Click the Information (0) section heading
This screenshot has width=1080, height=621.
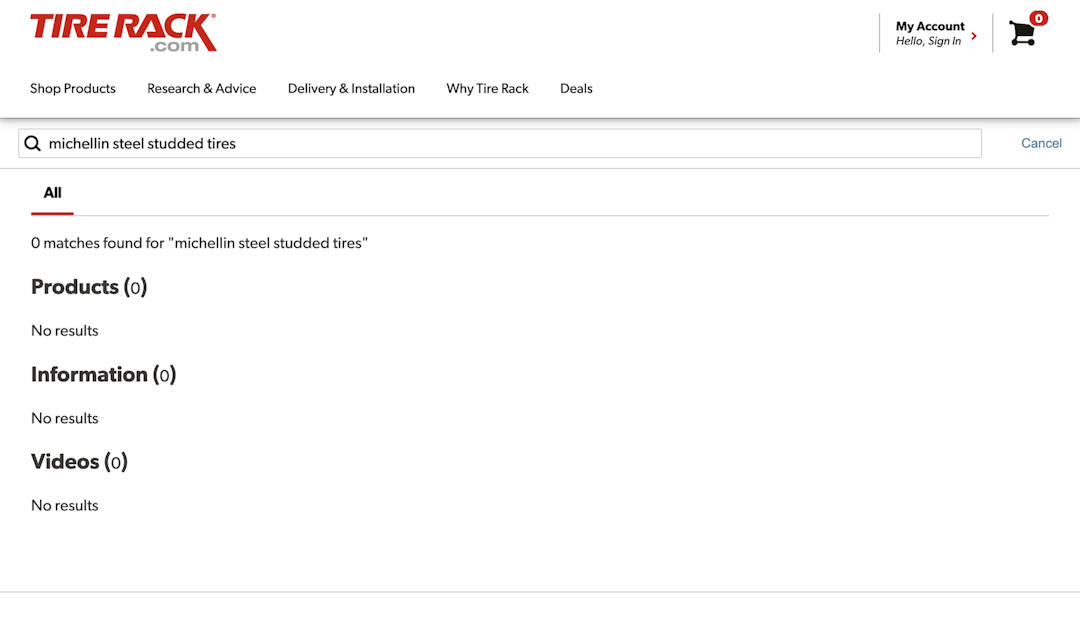[103, 375]
